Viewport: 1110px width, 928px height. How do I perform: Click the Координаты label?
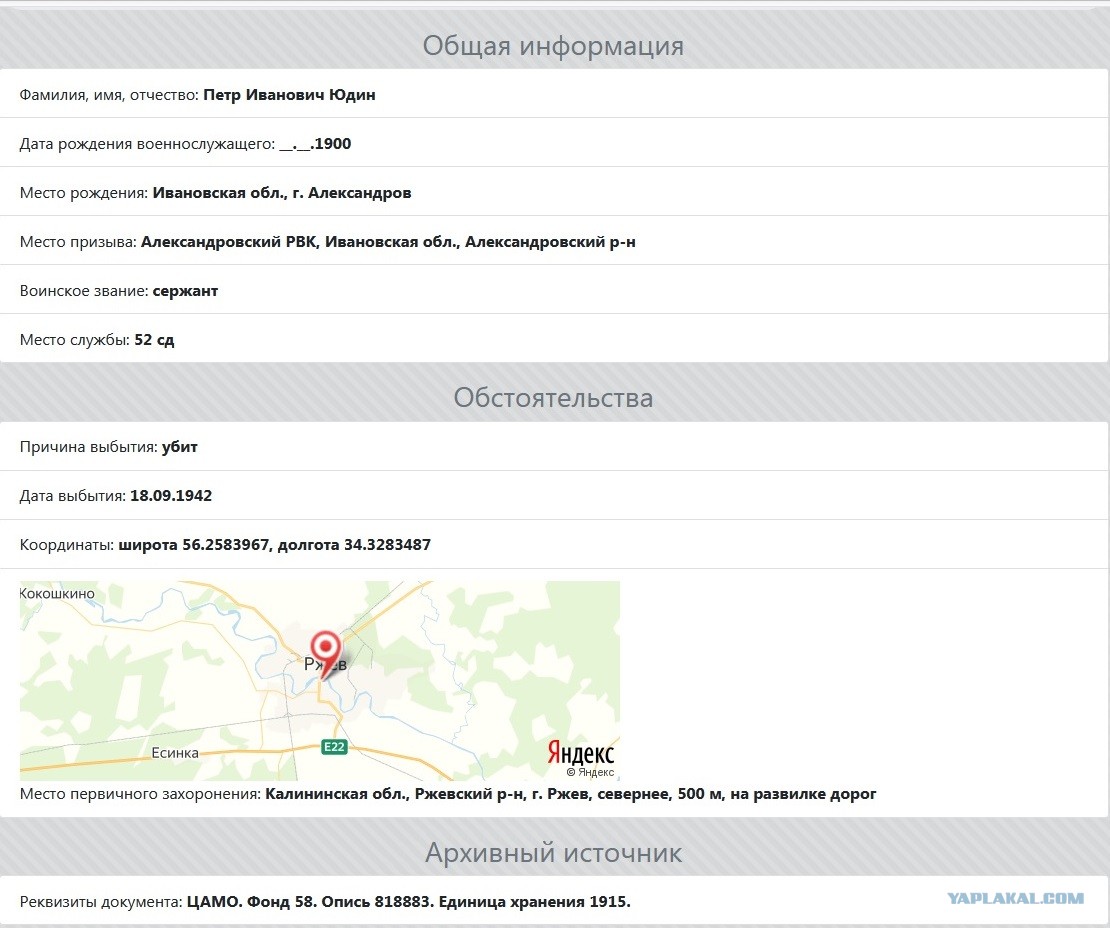click(67, 545)
